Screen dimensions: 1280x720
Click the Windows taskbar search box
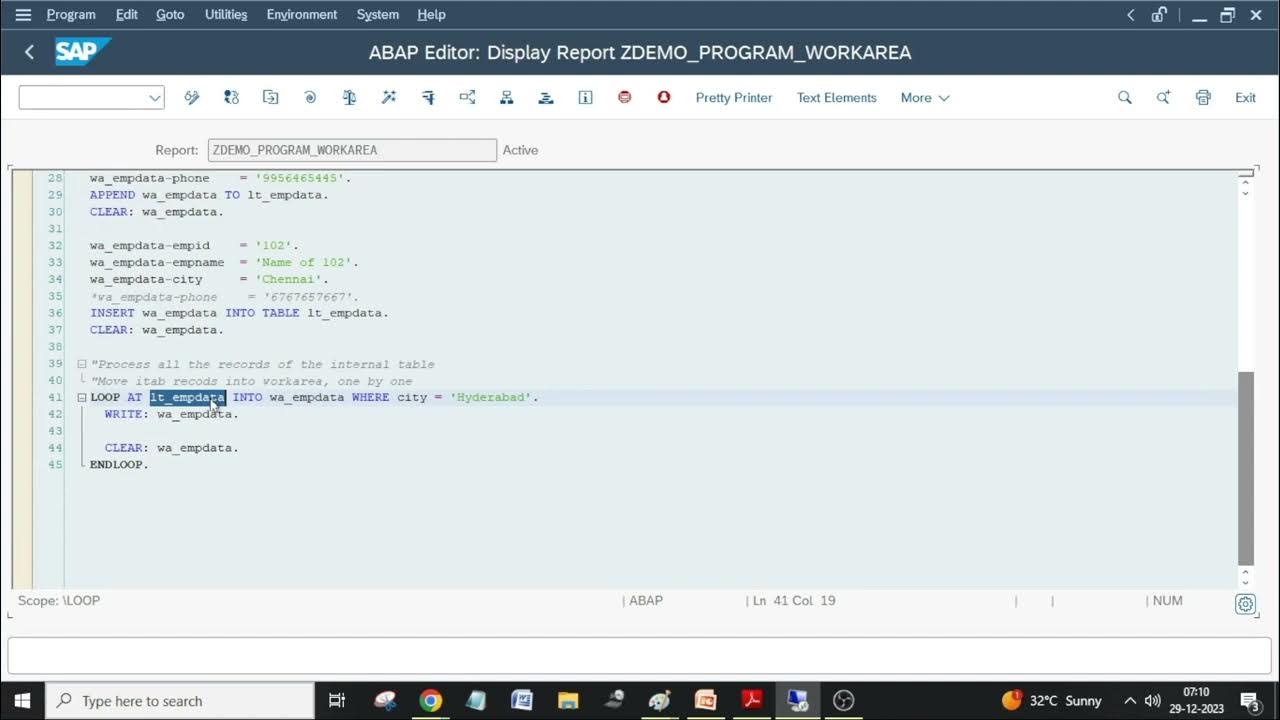(x=180, y=700)
